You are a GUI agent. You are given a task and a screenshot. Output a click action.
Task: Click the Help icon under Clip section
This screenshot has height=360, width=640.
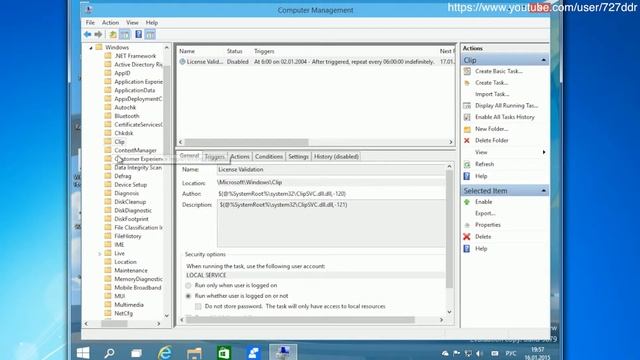tap(467, 176)
